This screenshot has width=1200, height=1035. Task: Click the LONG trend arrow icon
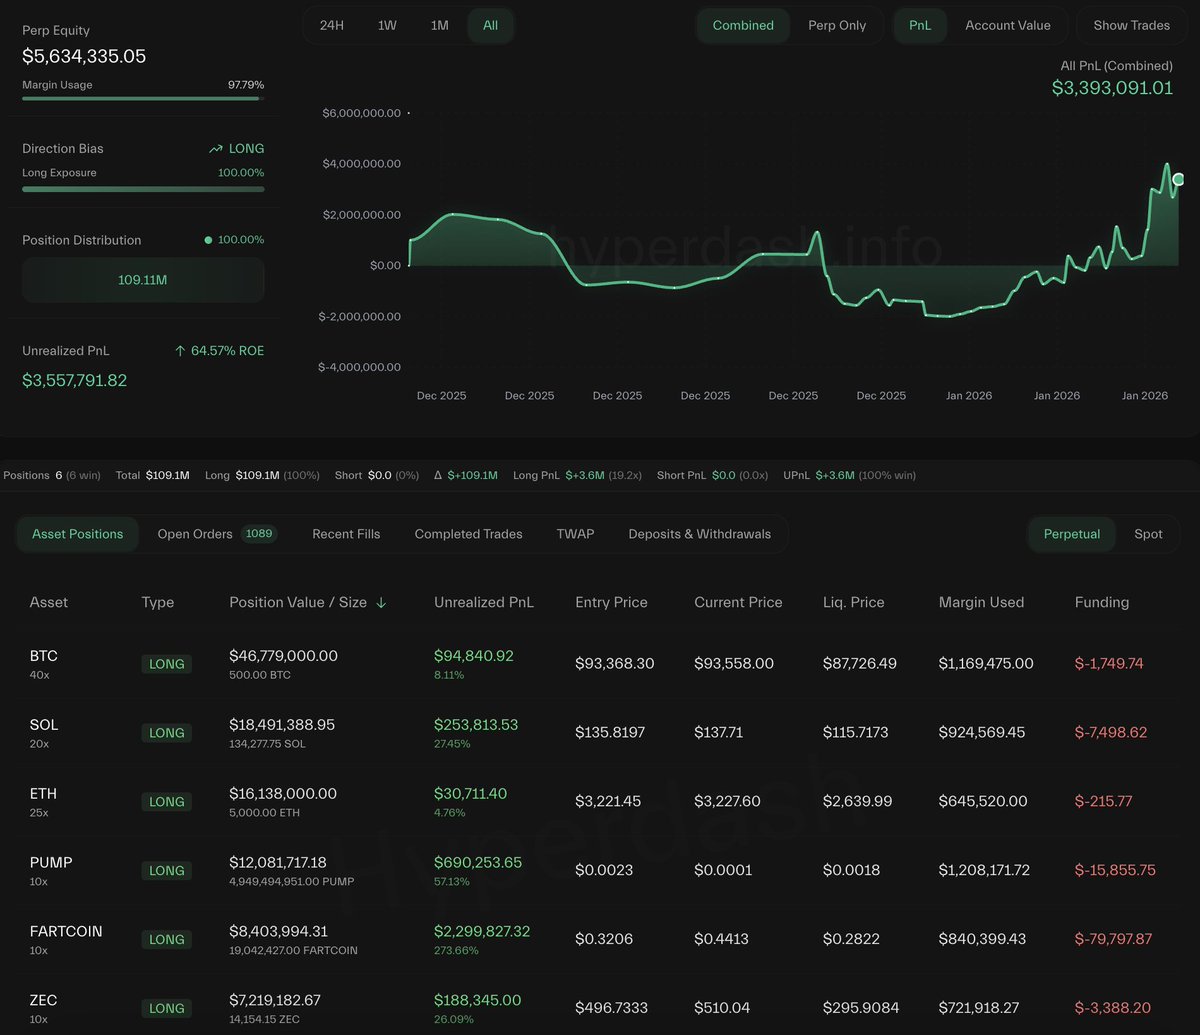coord(215,149)
